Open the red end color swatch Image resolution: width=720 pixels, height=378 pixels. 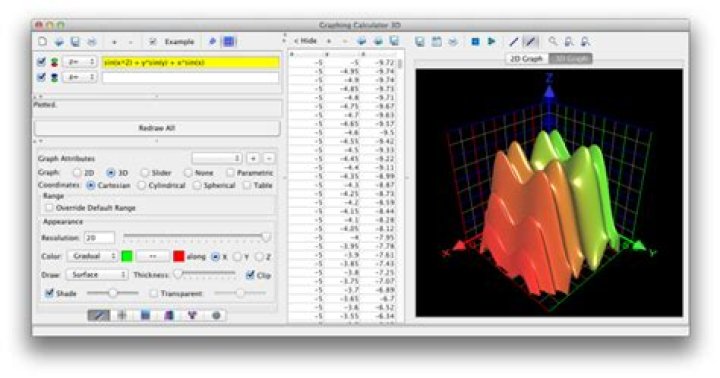(x=179, y=256)
